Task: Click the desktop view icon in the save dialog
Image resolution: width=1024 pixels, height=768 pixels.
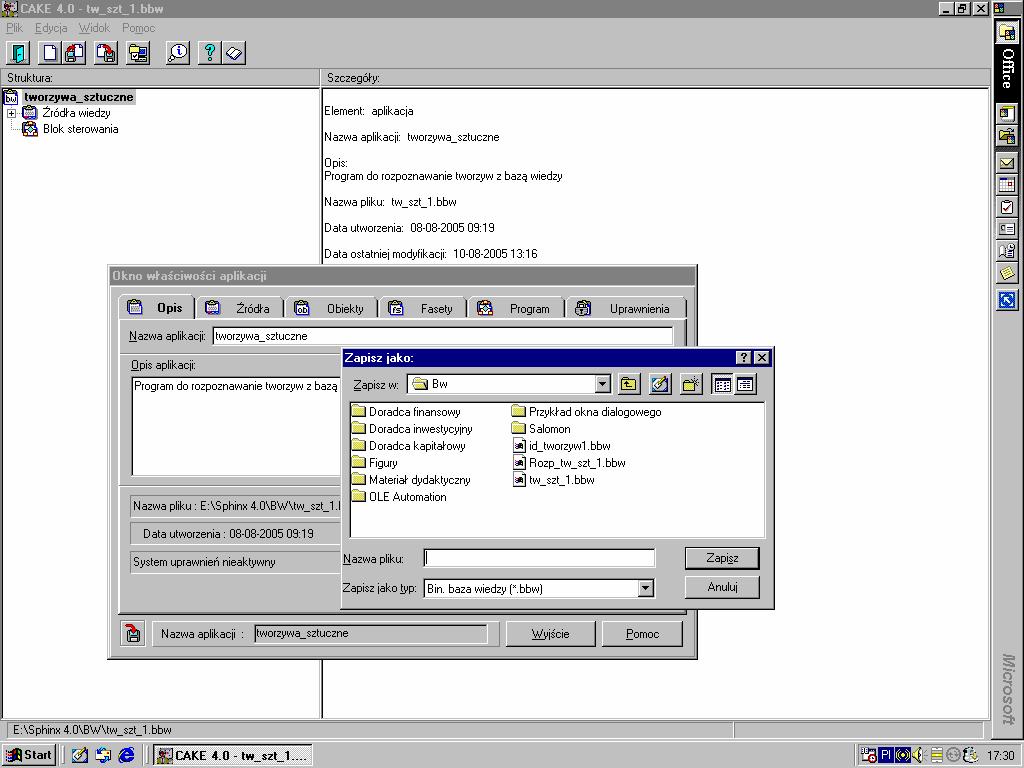Action: [660, 384]
